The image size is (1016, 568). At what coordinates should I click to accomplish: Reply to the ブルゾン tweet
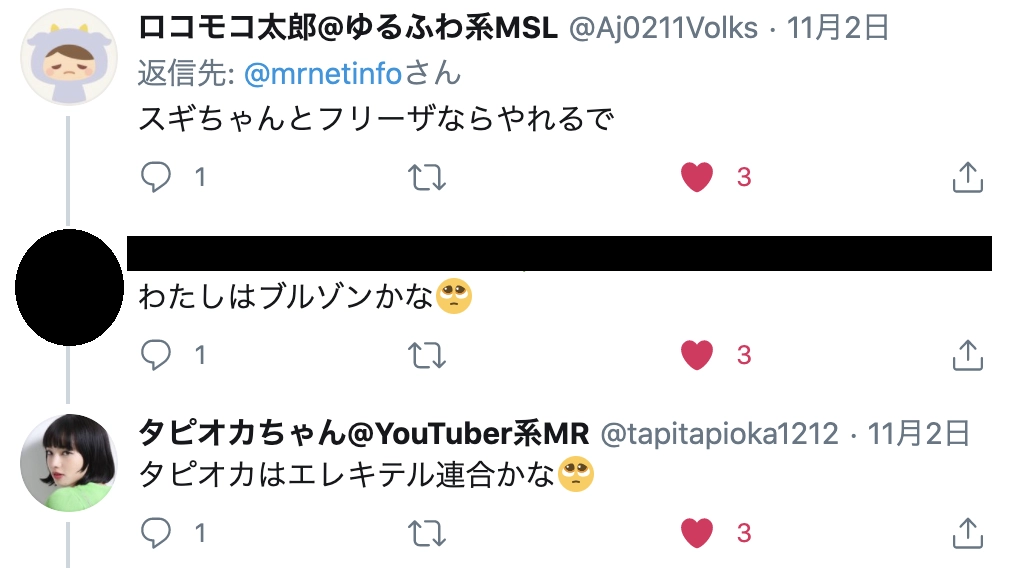[156, 355]
